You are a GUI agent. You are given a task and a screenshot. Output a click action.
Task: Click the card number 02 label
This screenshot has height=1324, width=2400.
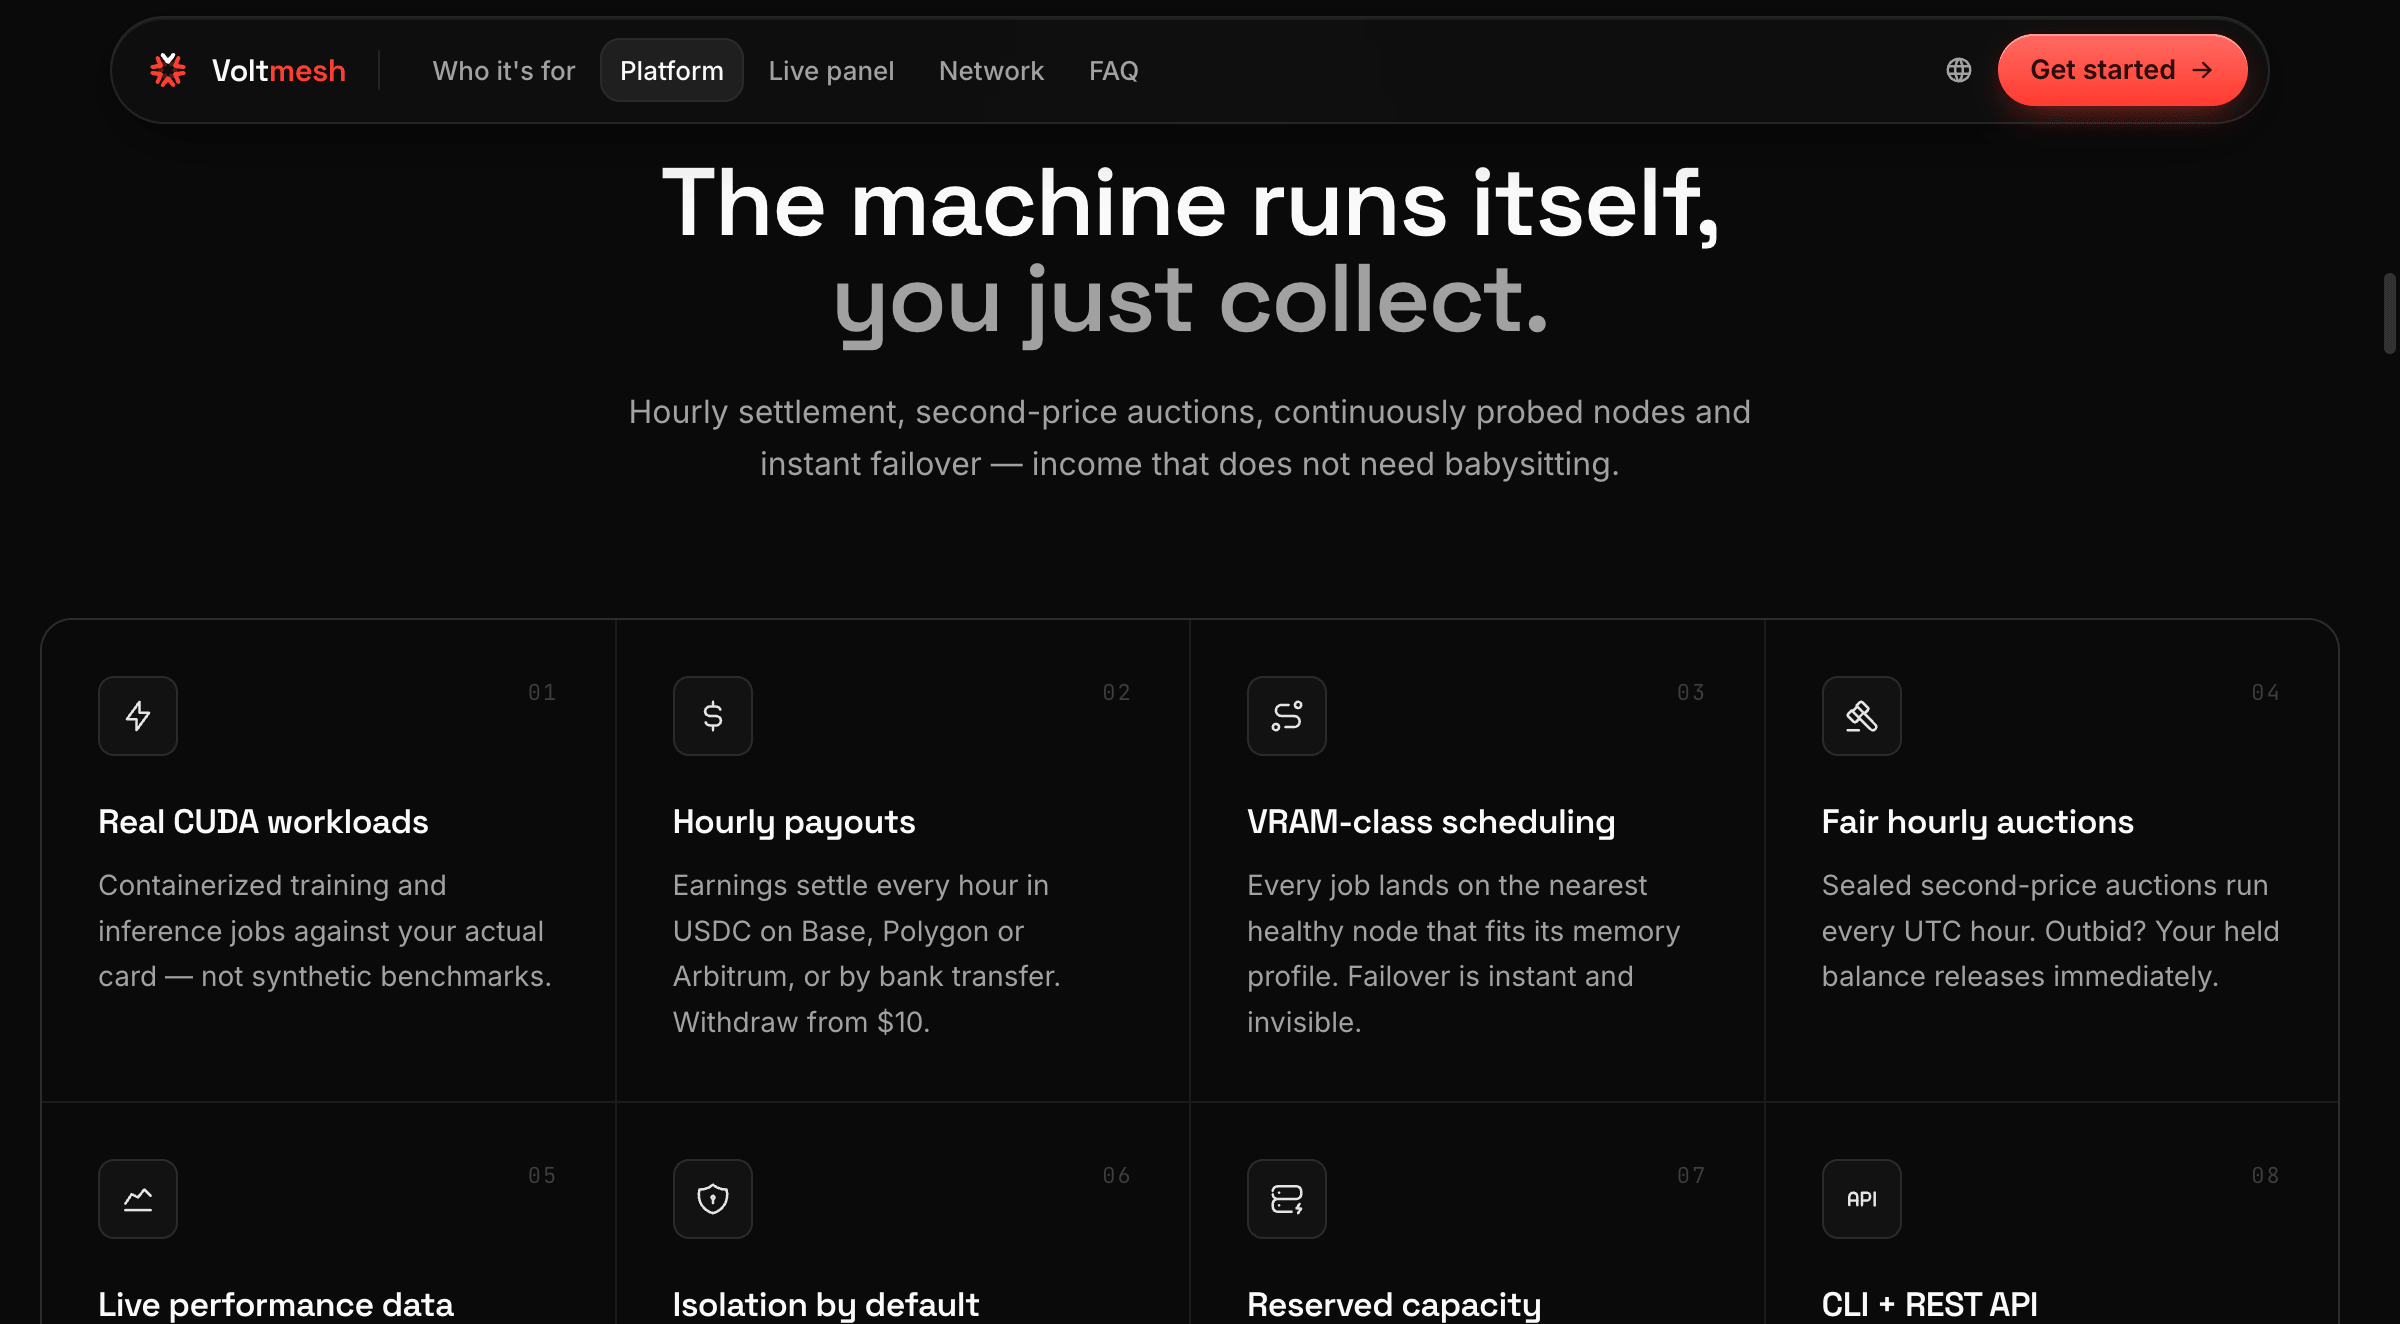[x=1117, y=692]
